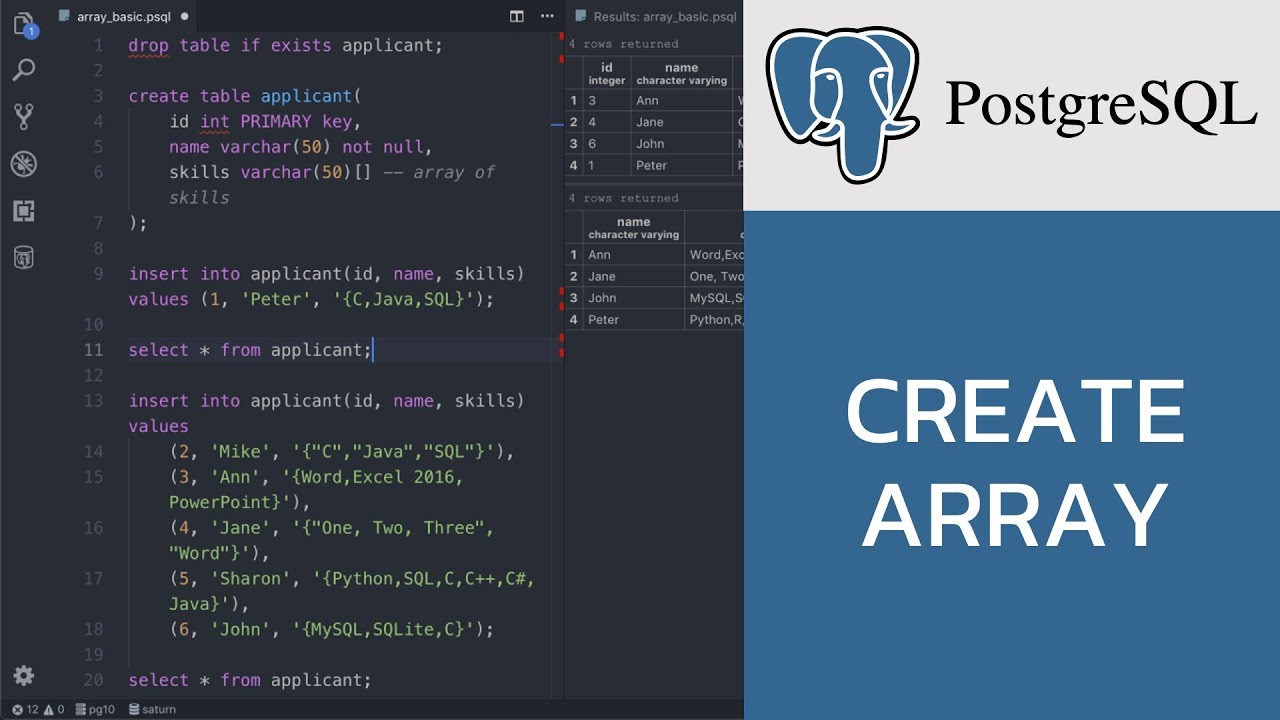The image size is (1280, 720).
Task: Click 'select * from applicant;' on line 20
Action: (x=250, y=680)
